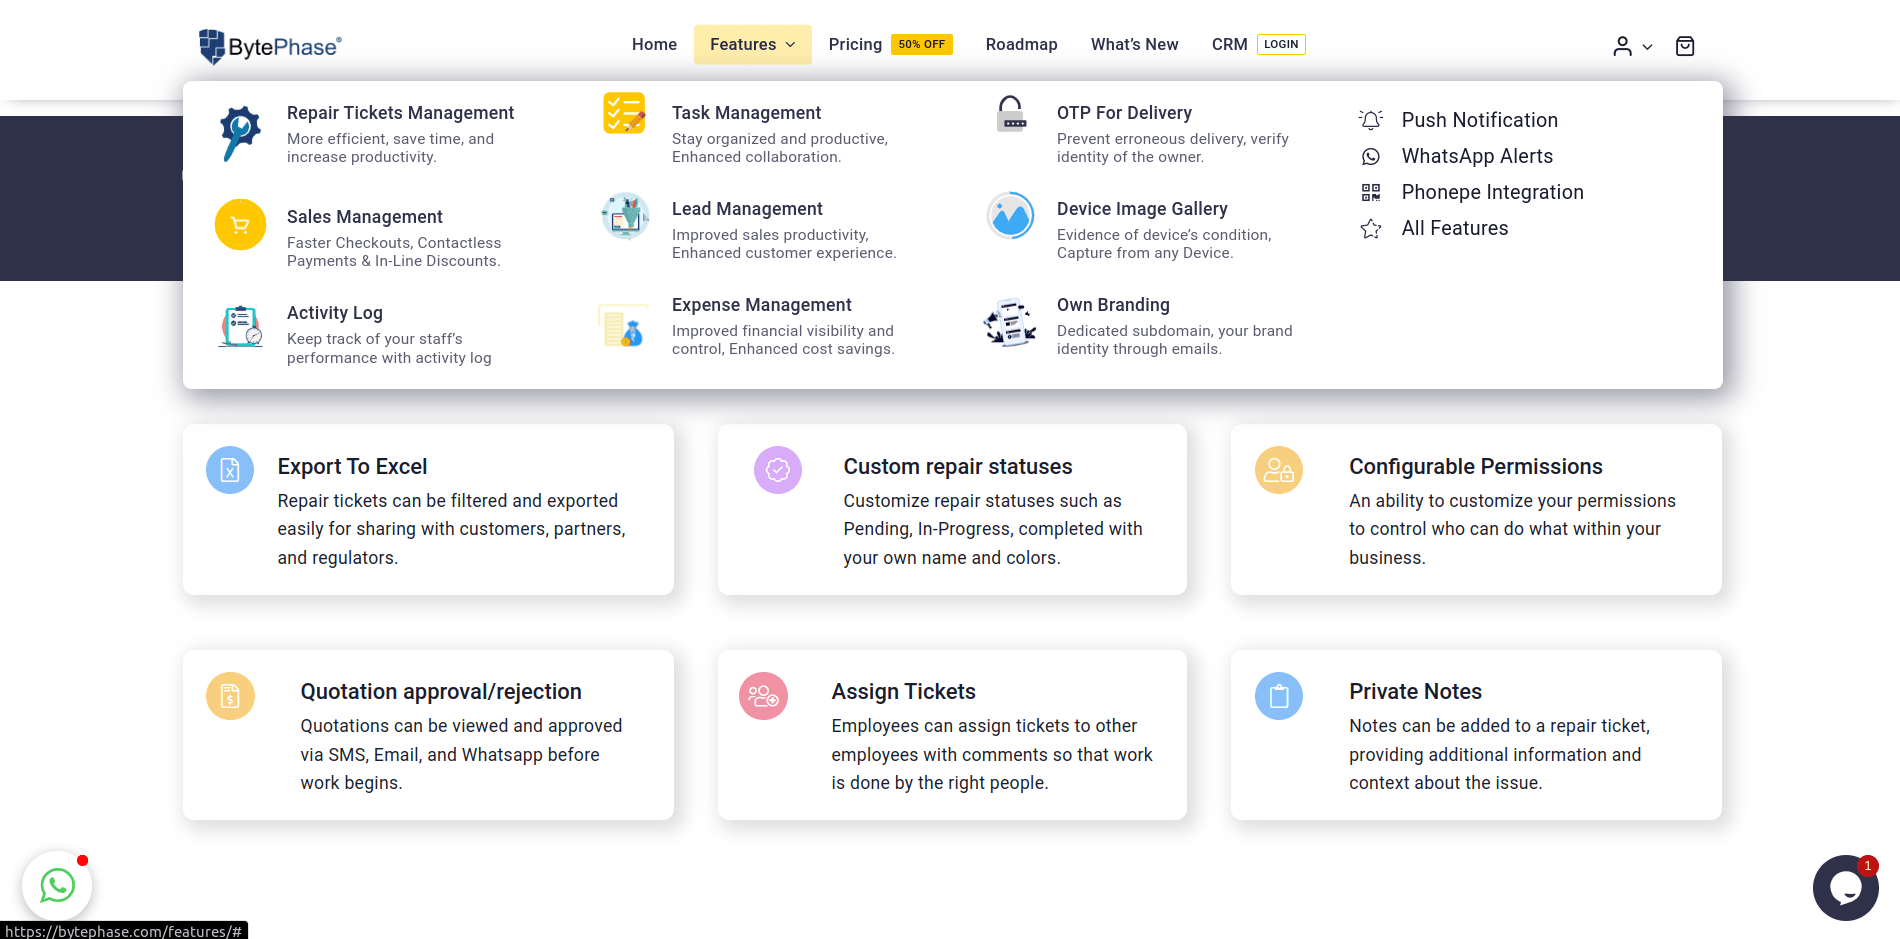Image resolution: width=1900 pixels, height=939 pixels.
Task: Go to the Home page
Action: [654, 44]
